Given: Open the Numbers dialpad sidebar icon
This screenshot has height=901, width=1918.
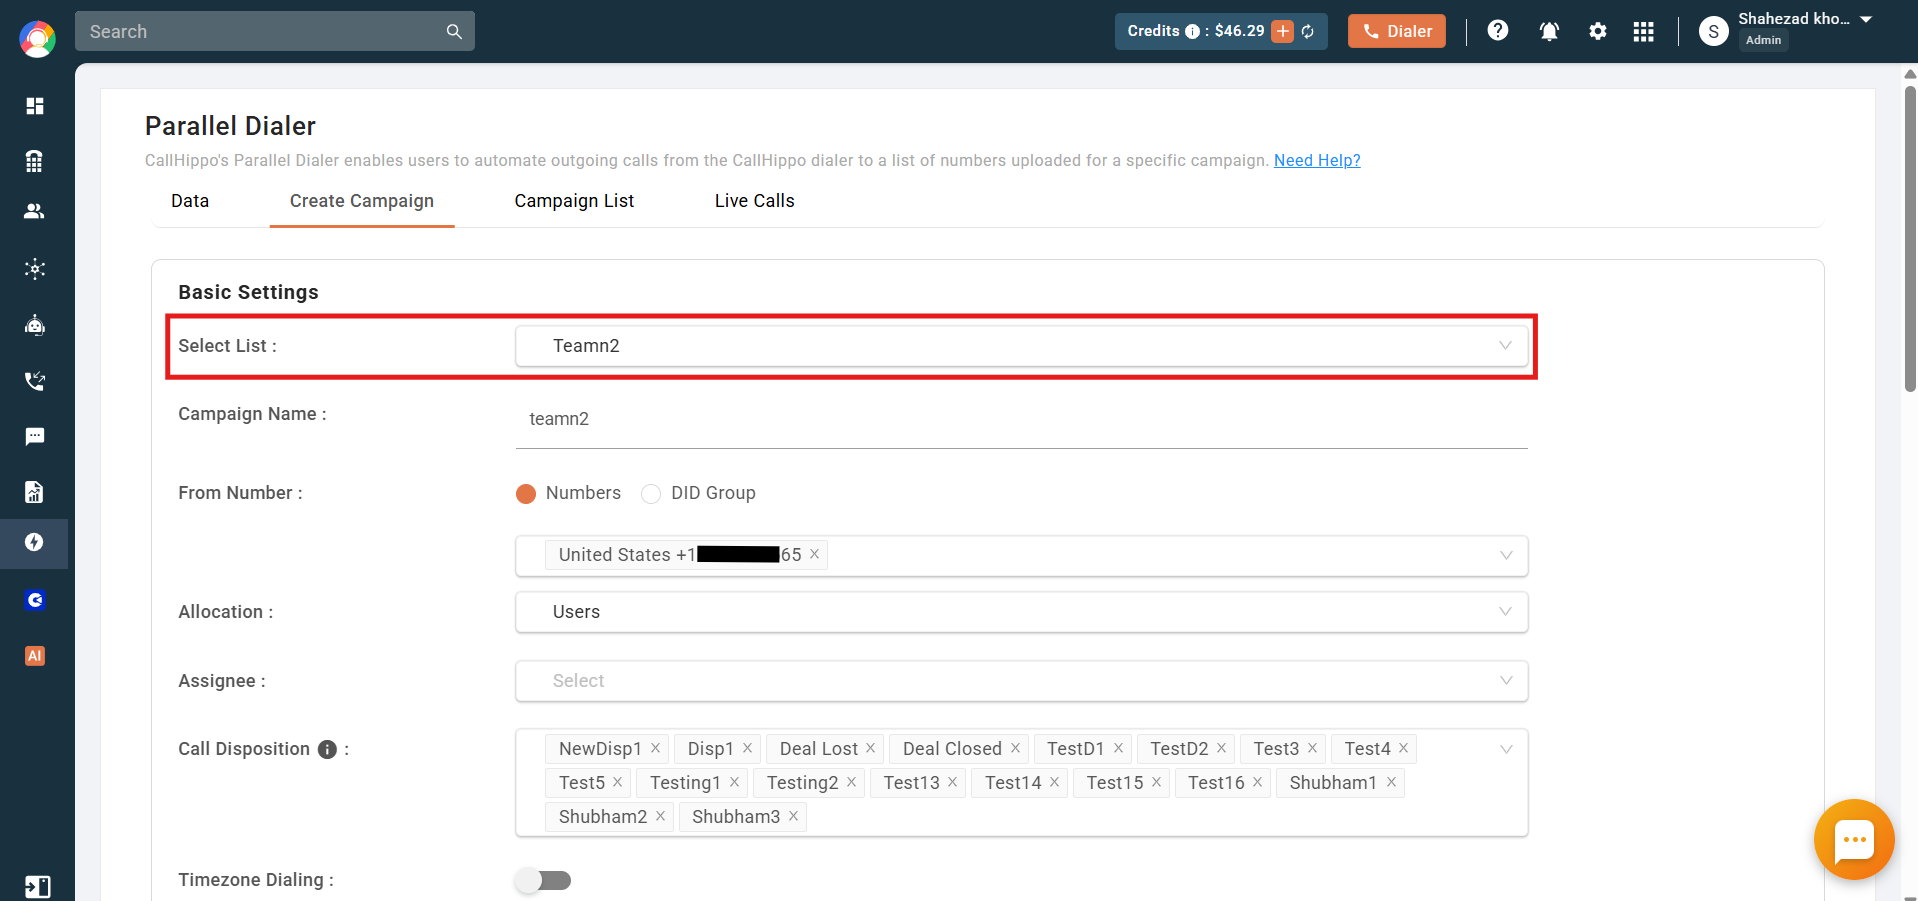Looking at the screenshot, I should tap(35, 161).
